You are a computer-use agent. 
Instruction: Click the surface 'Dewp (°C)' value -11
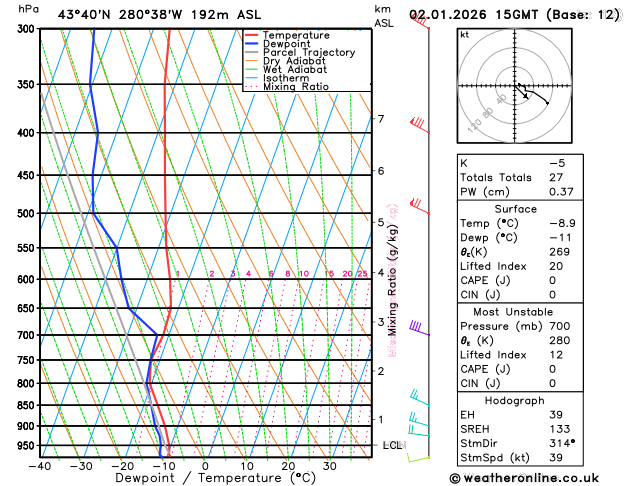(560, 238)
